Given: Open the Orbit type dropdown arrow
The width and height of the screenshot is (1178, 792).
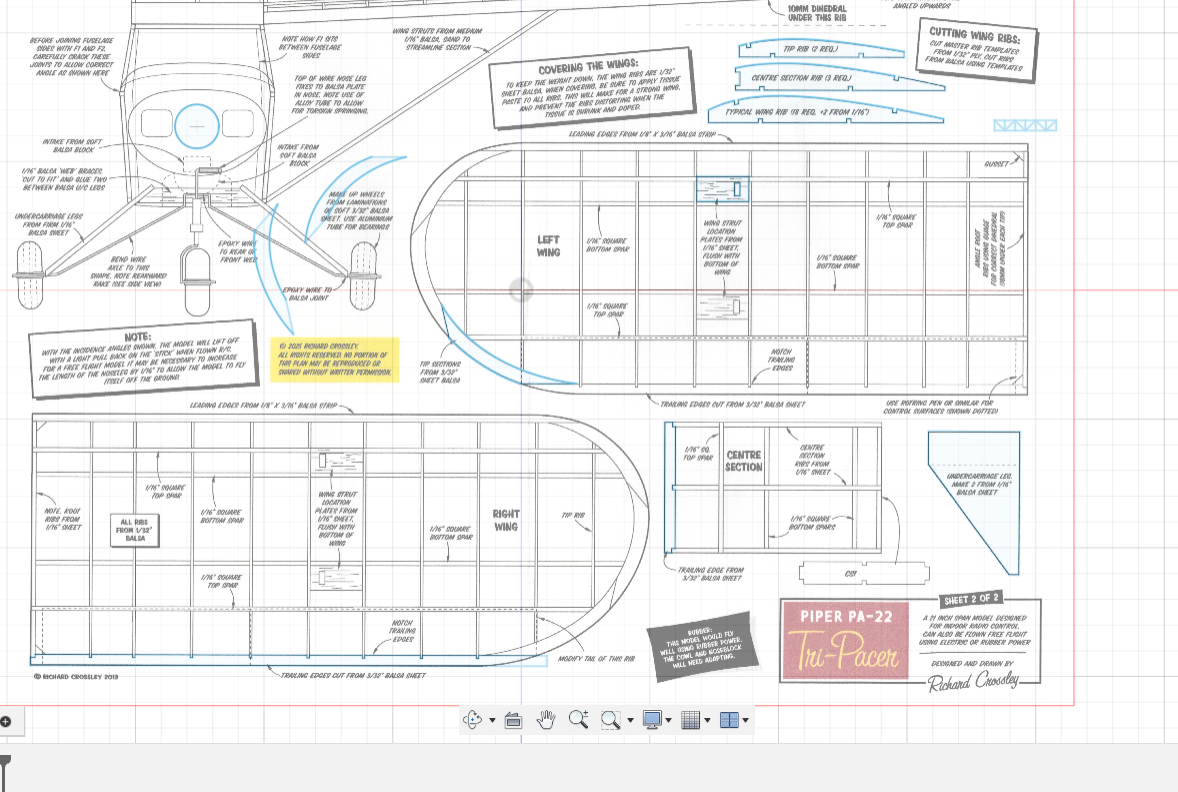Looking at the screenshot, I should 492,721.
